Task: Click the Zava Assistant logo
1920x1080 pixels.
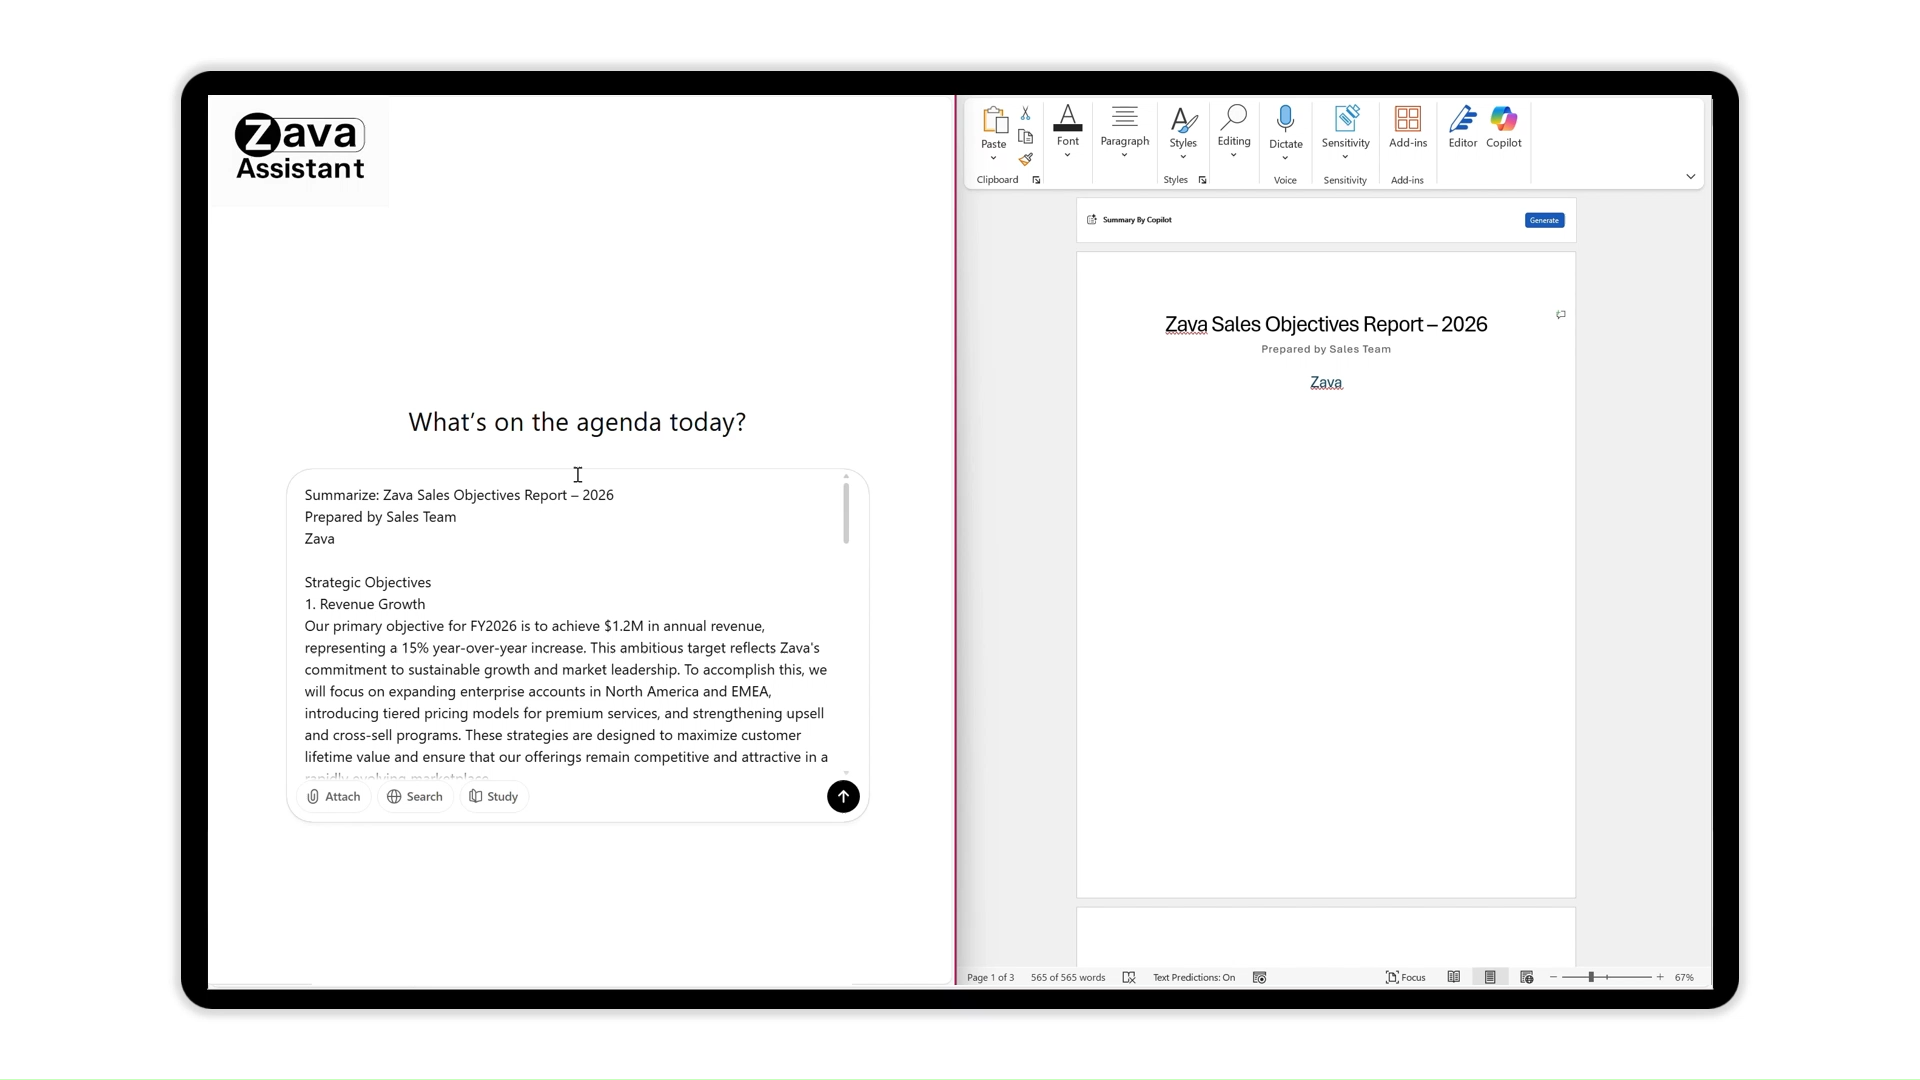Action: (x=300, y=147)
